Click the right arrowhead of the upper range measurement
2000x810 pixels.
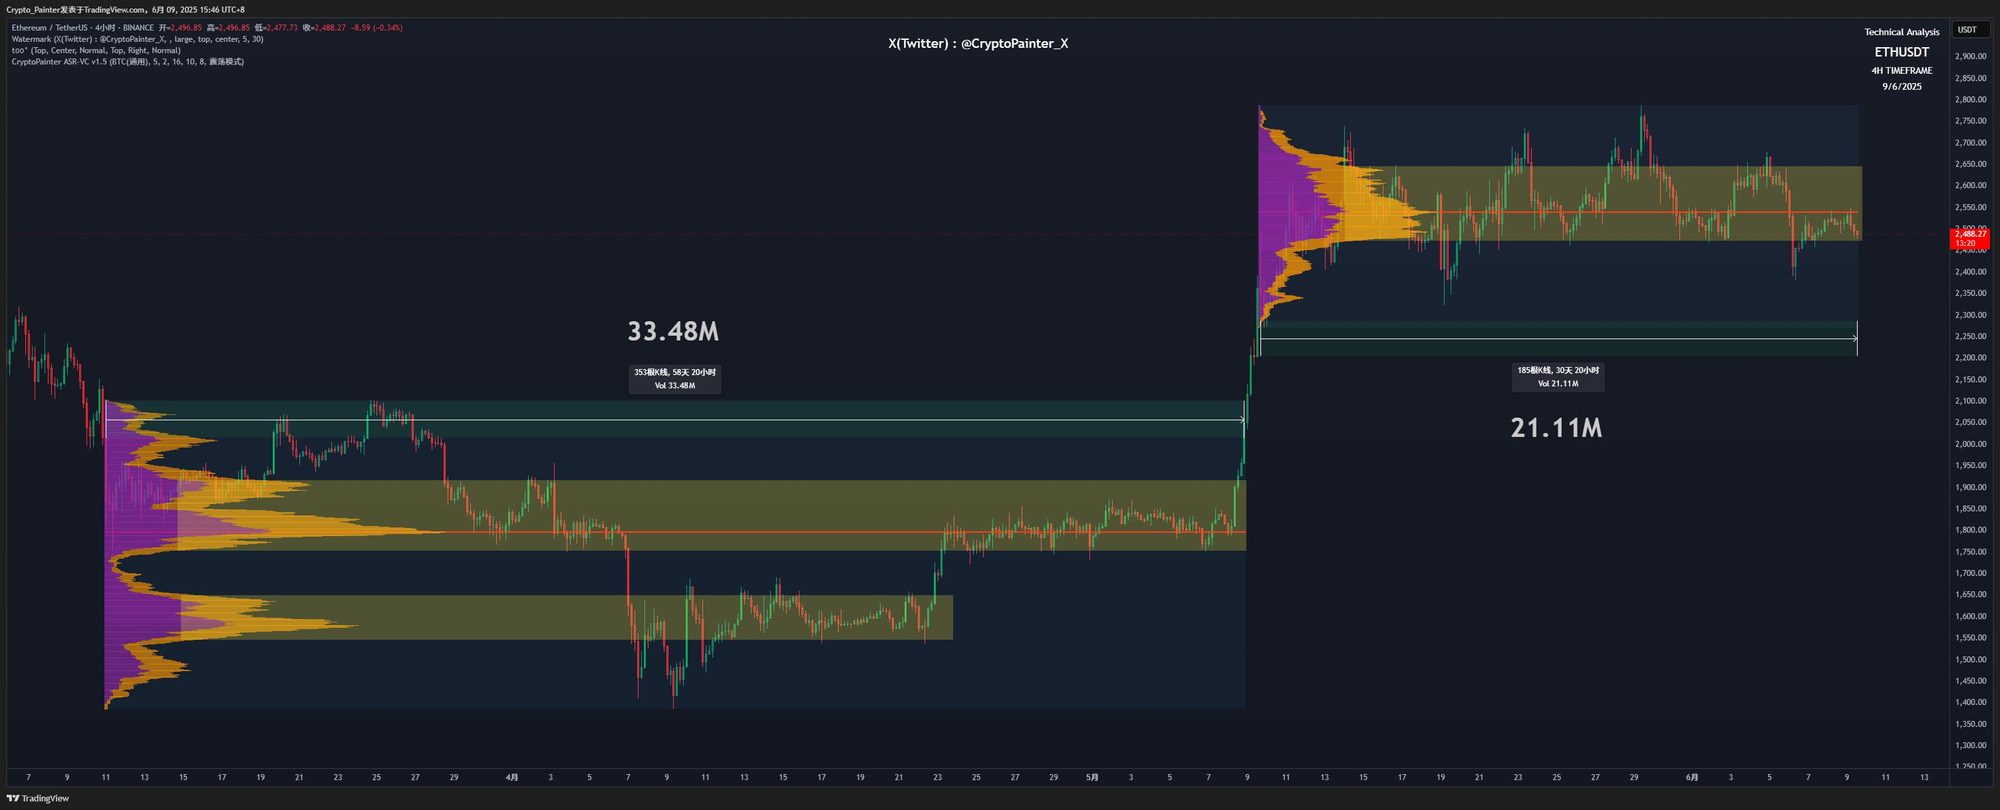1855,339
